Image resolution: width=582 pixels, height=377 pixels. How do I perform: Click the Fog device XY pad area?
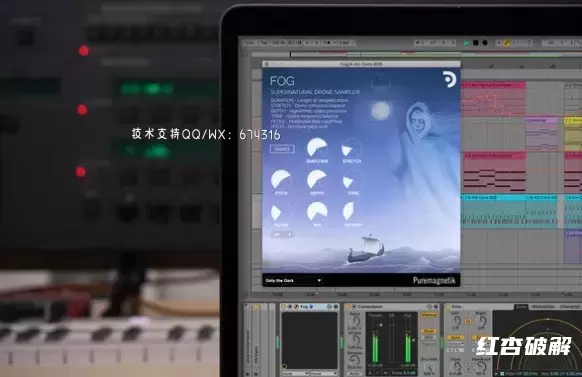click(x=310, y=341)
